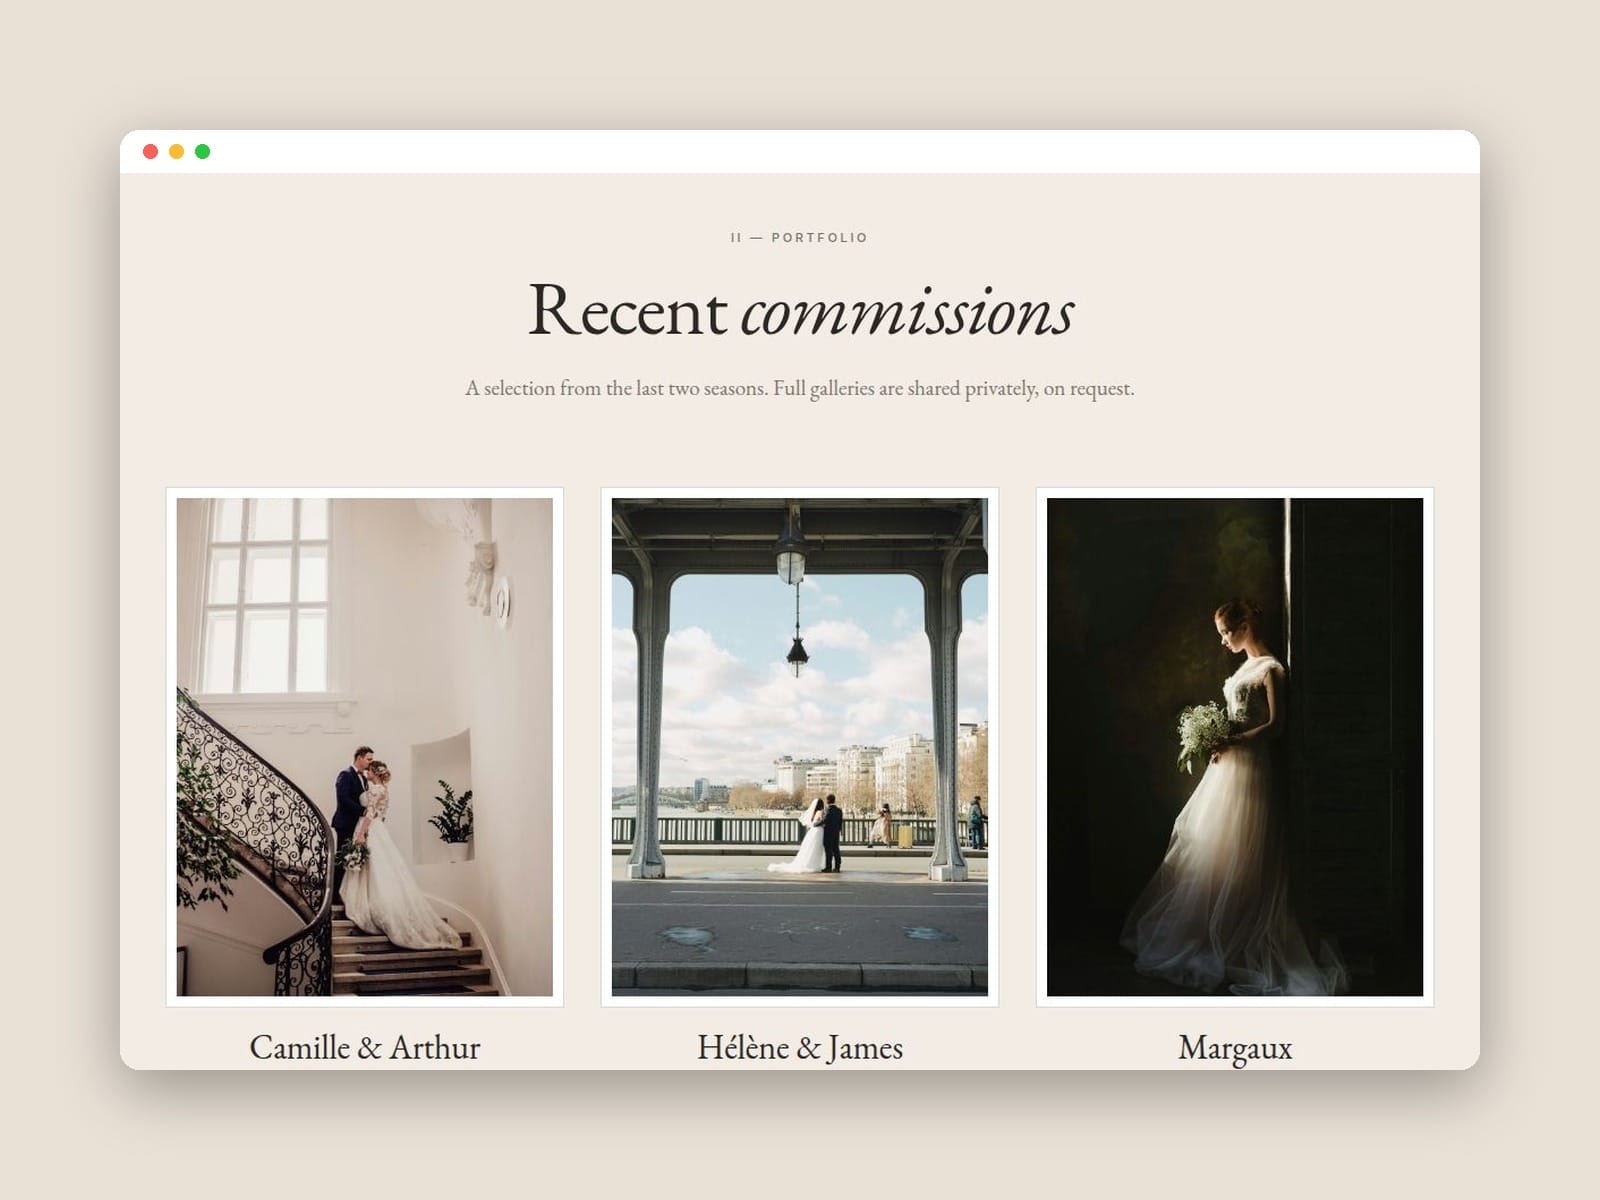Open the Hélène & James bridge photo
Image resolution: width=1600 pixels, height=1200 pixels.
click(x=800, y=747)
